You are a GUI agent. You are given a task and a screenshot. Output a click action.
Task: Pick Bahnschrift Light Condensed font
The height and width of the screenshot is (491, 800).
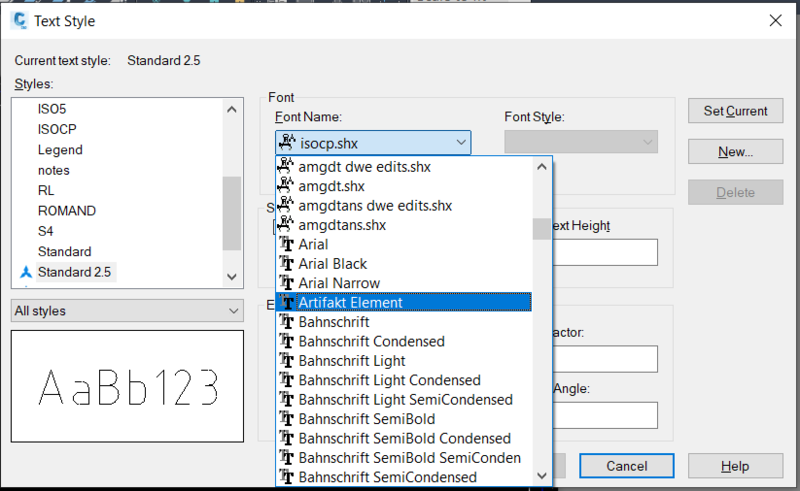(x=389, y=380)
